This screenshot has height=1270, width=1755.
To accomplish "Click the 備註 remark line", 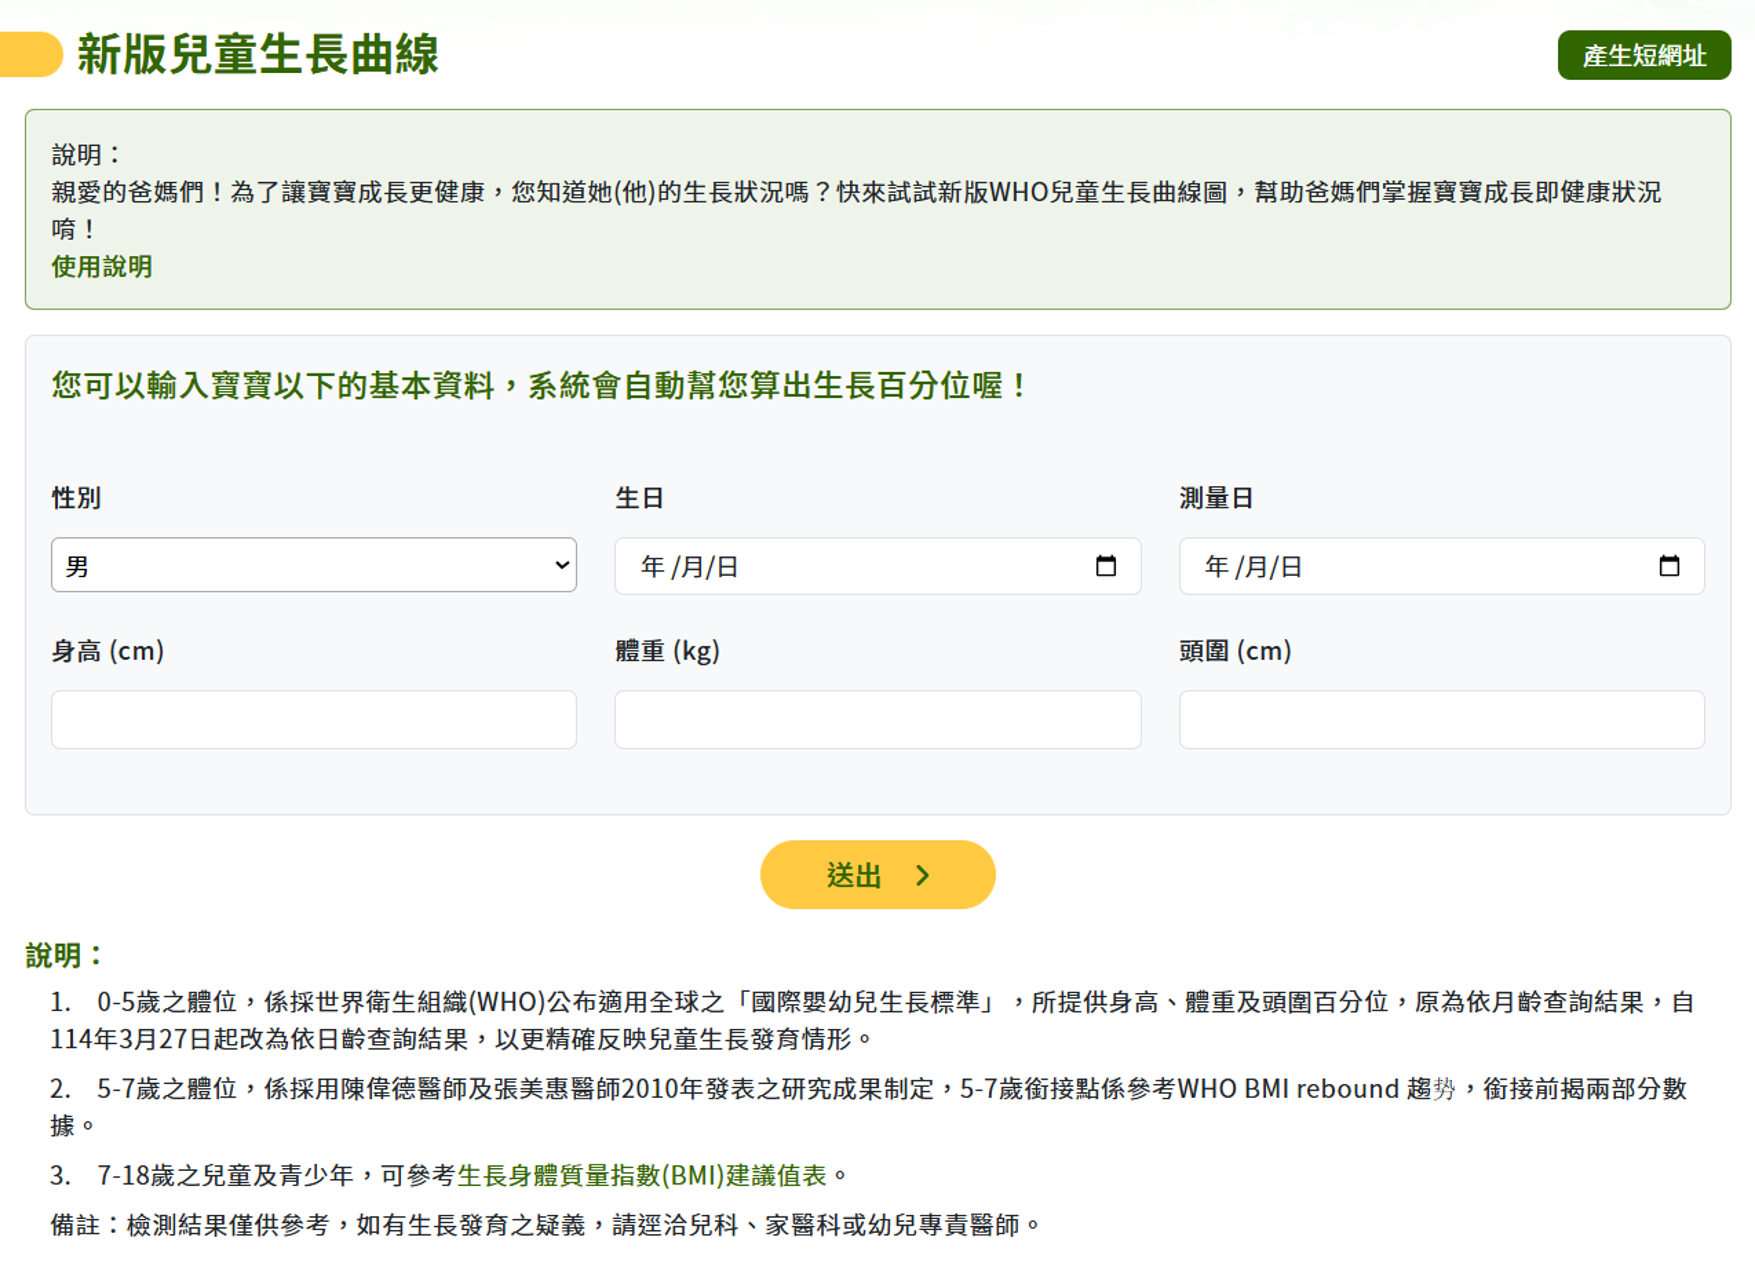I will tap(546, 1225).
